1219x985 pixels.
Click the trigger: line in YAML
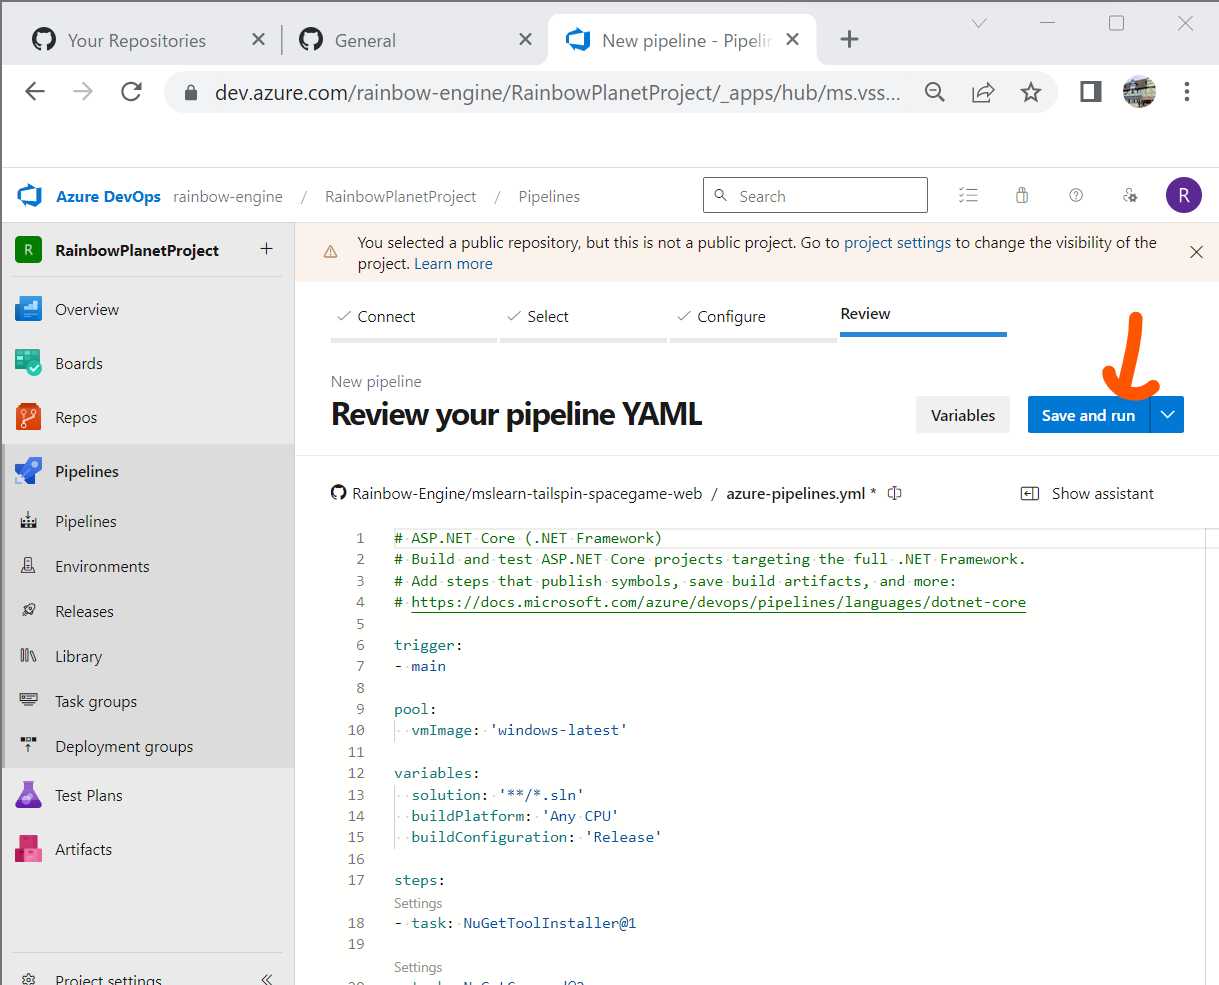click(x=428, y=645)
